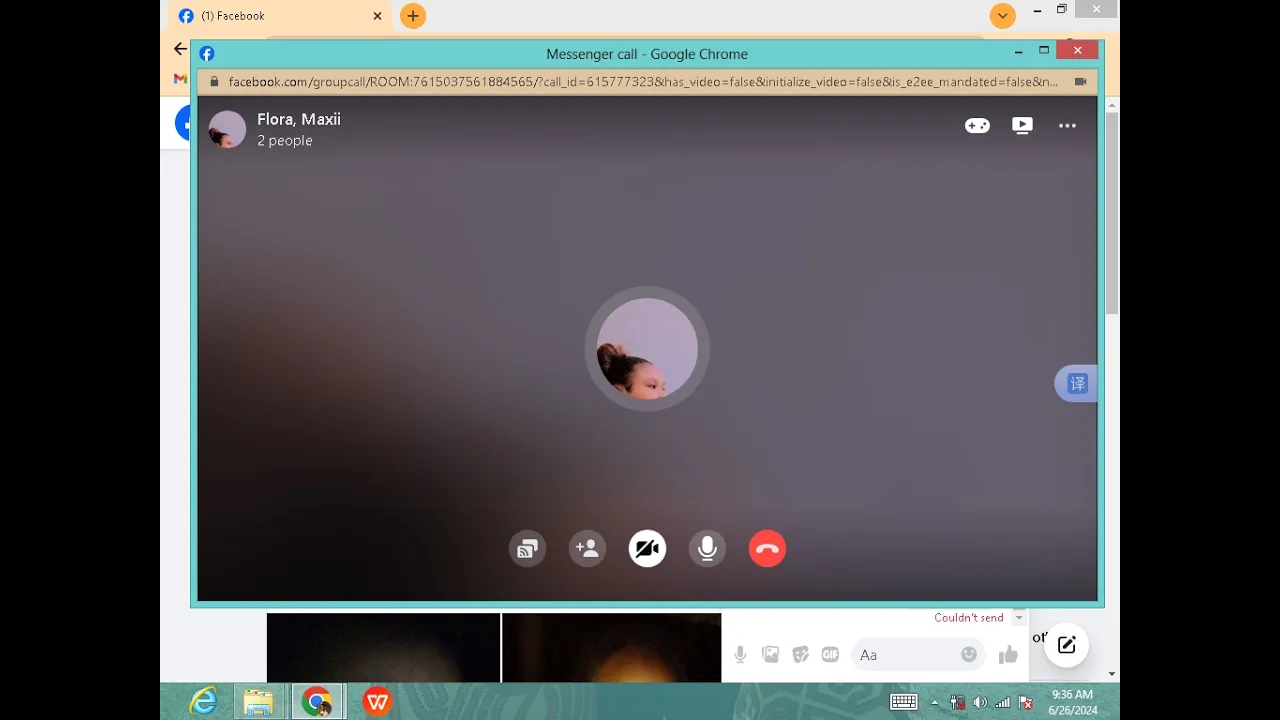
Task: Open the browser tab search dropdown
Action: pyautogui.click(x=1002, y=16)
